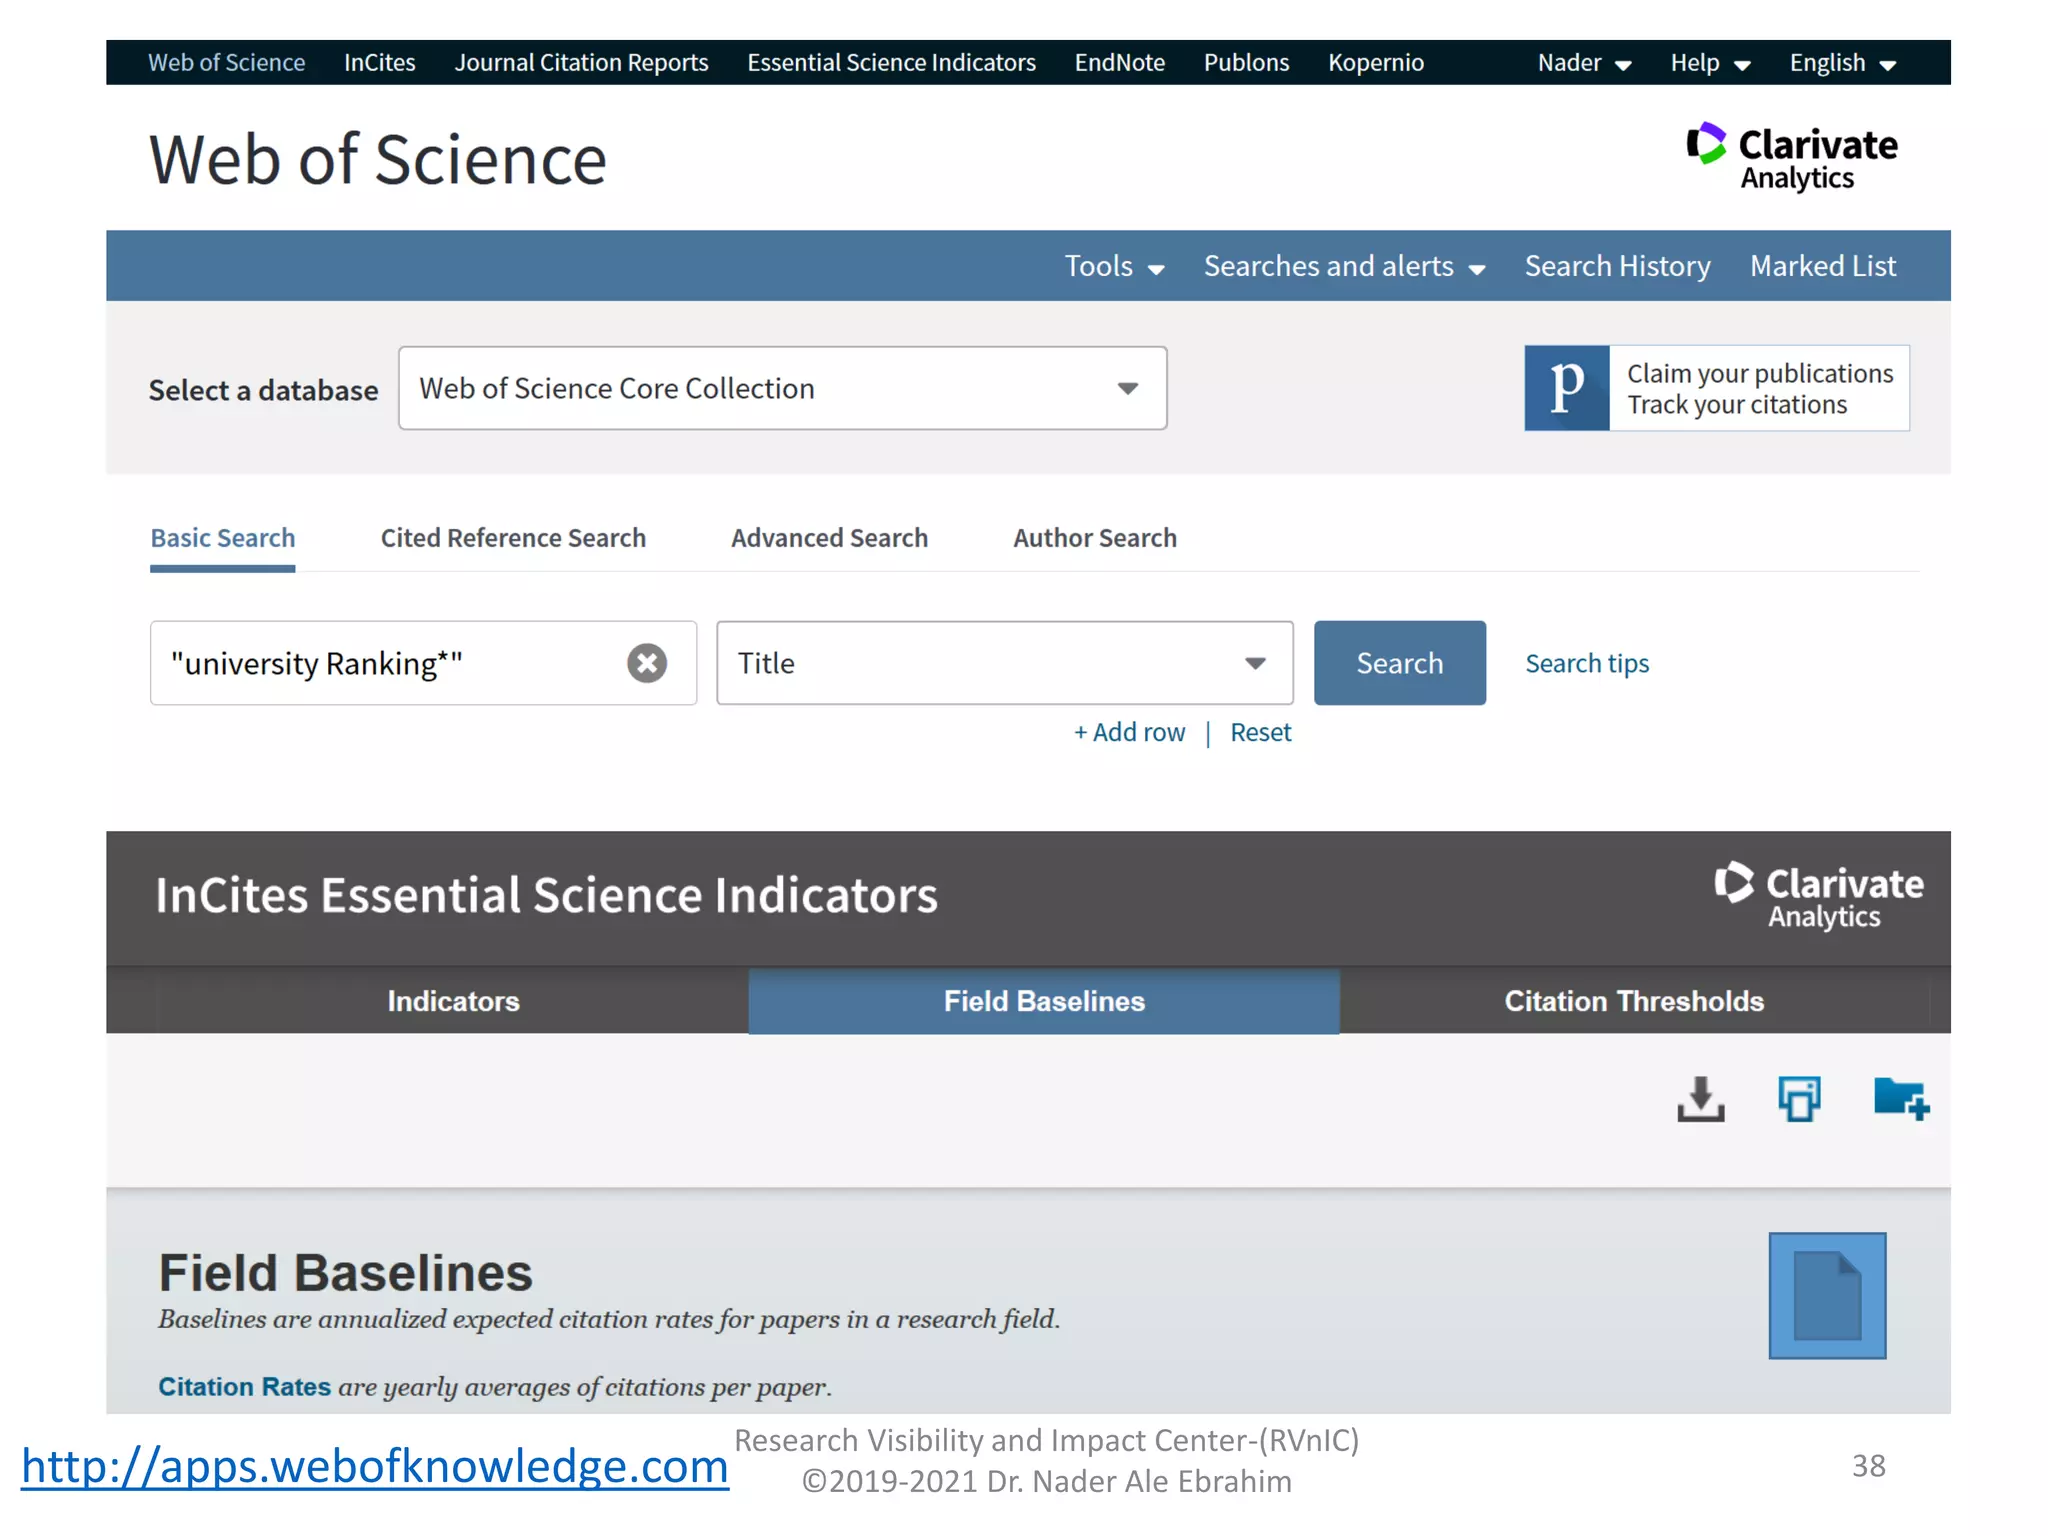Click the Clarivate Analytics logo in the InCites header
The width and height of the screenshot is (2048, 1536).
[1819, 896]
